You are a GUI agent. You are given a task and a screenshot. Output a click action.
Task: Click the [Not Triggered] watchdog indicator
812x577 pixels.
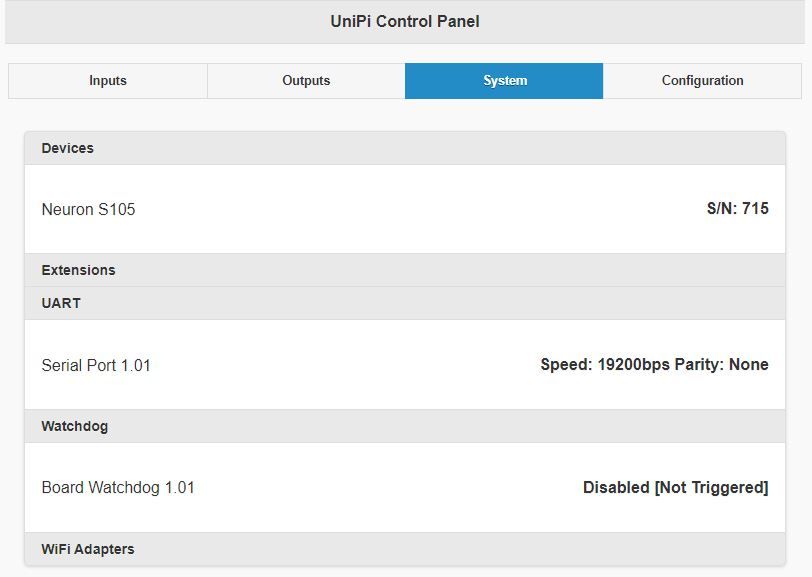coord(711,488)
